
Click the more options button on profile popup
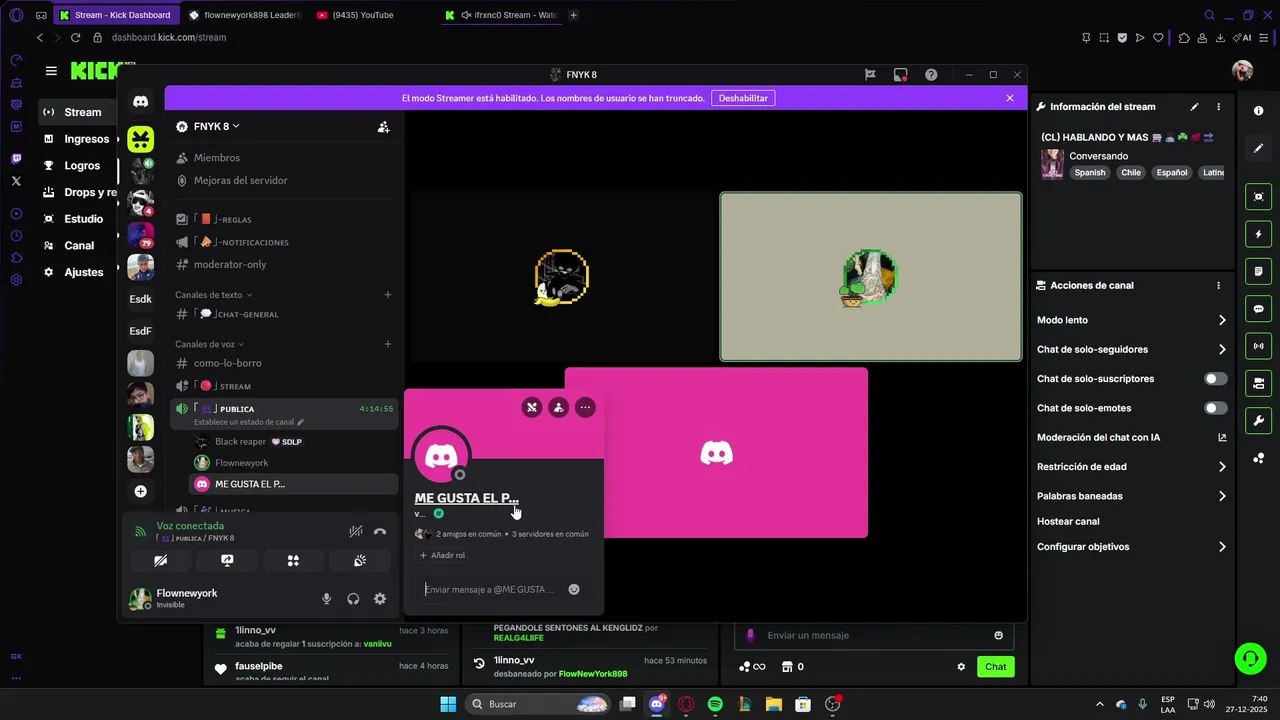tap(585, 407)
